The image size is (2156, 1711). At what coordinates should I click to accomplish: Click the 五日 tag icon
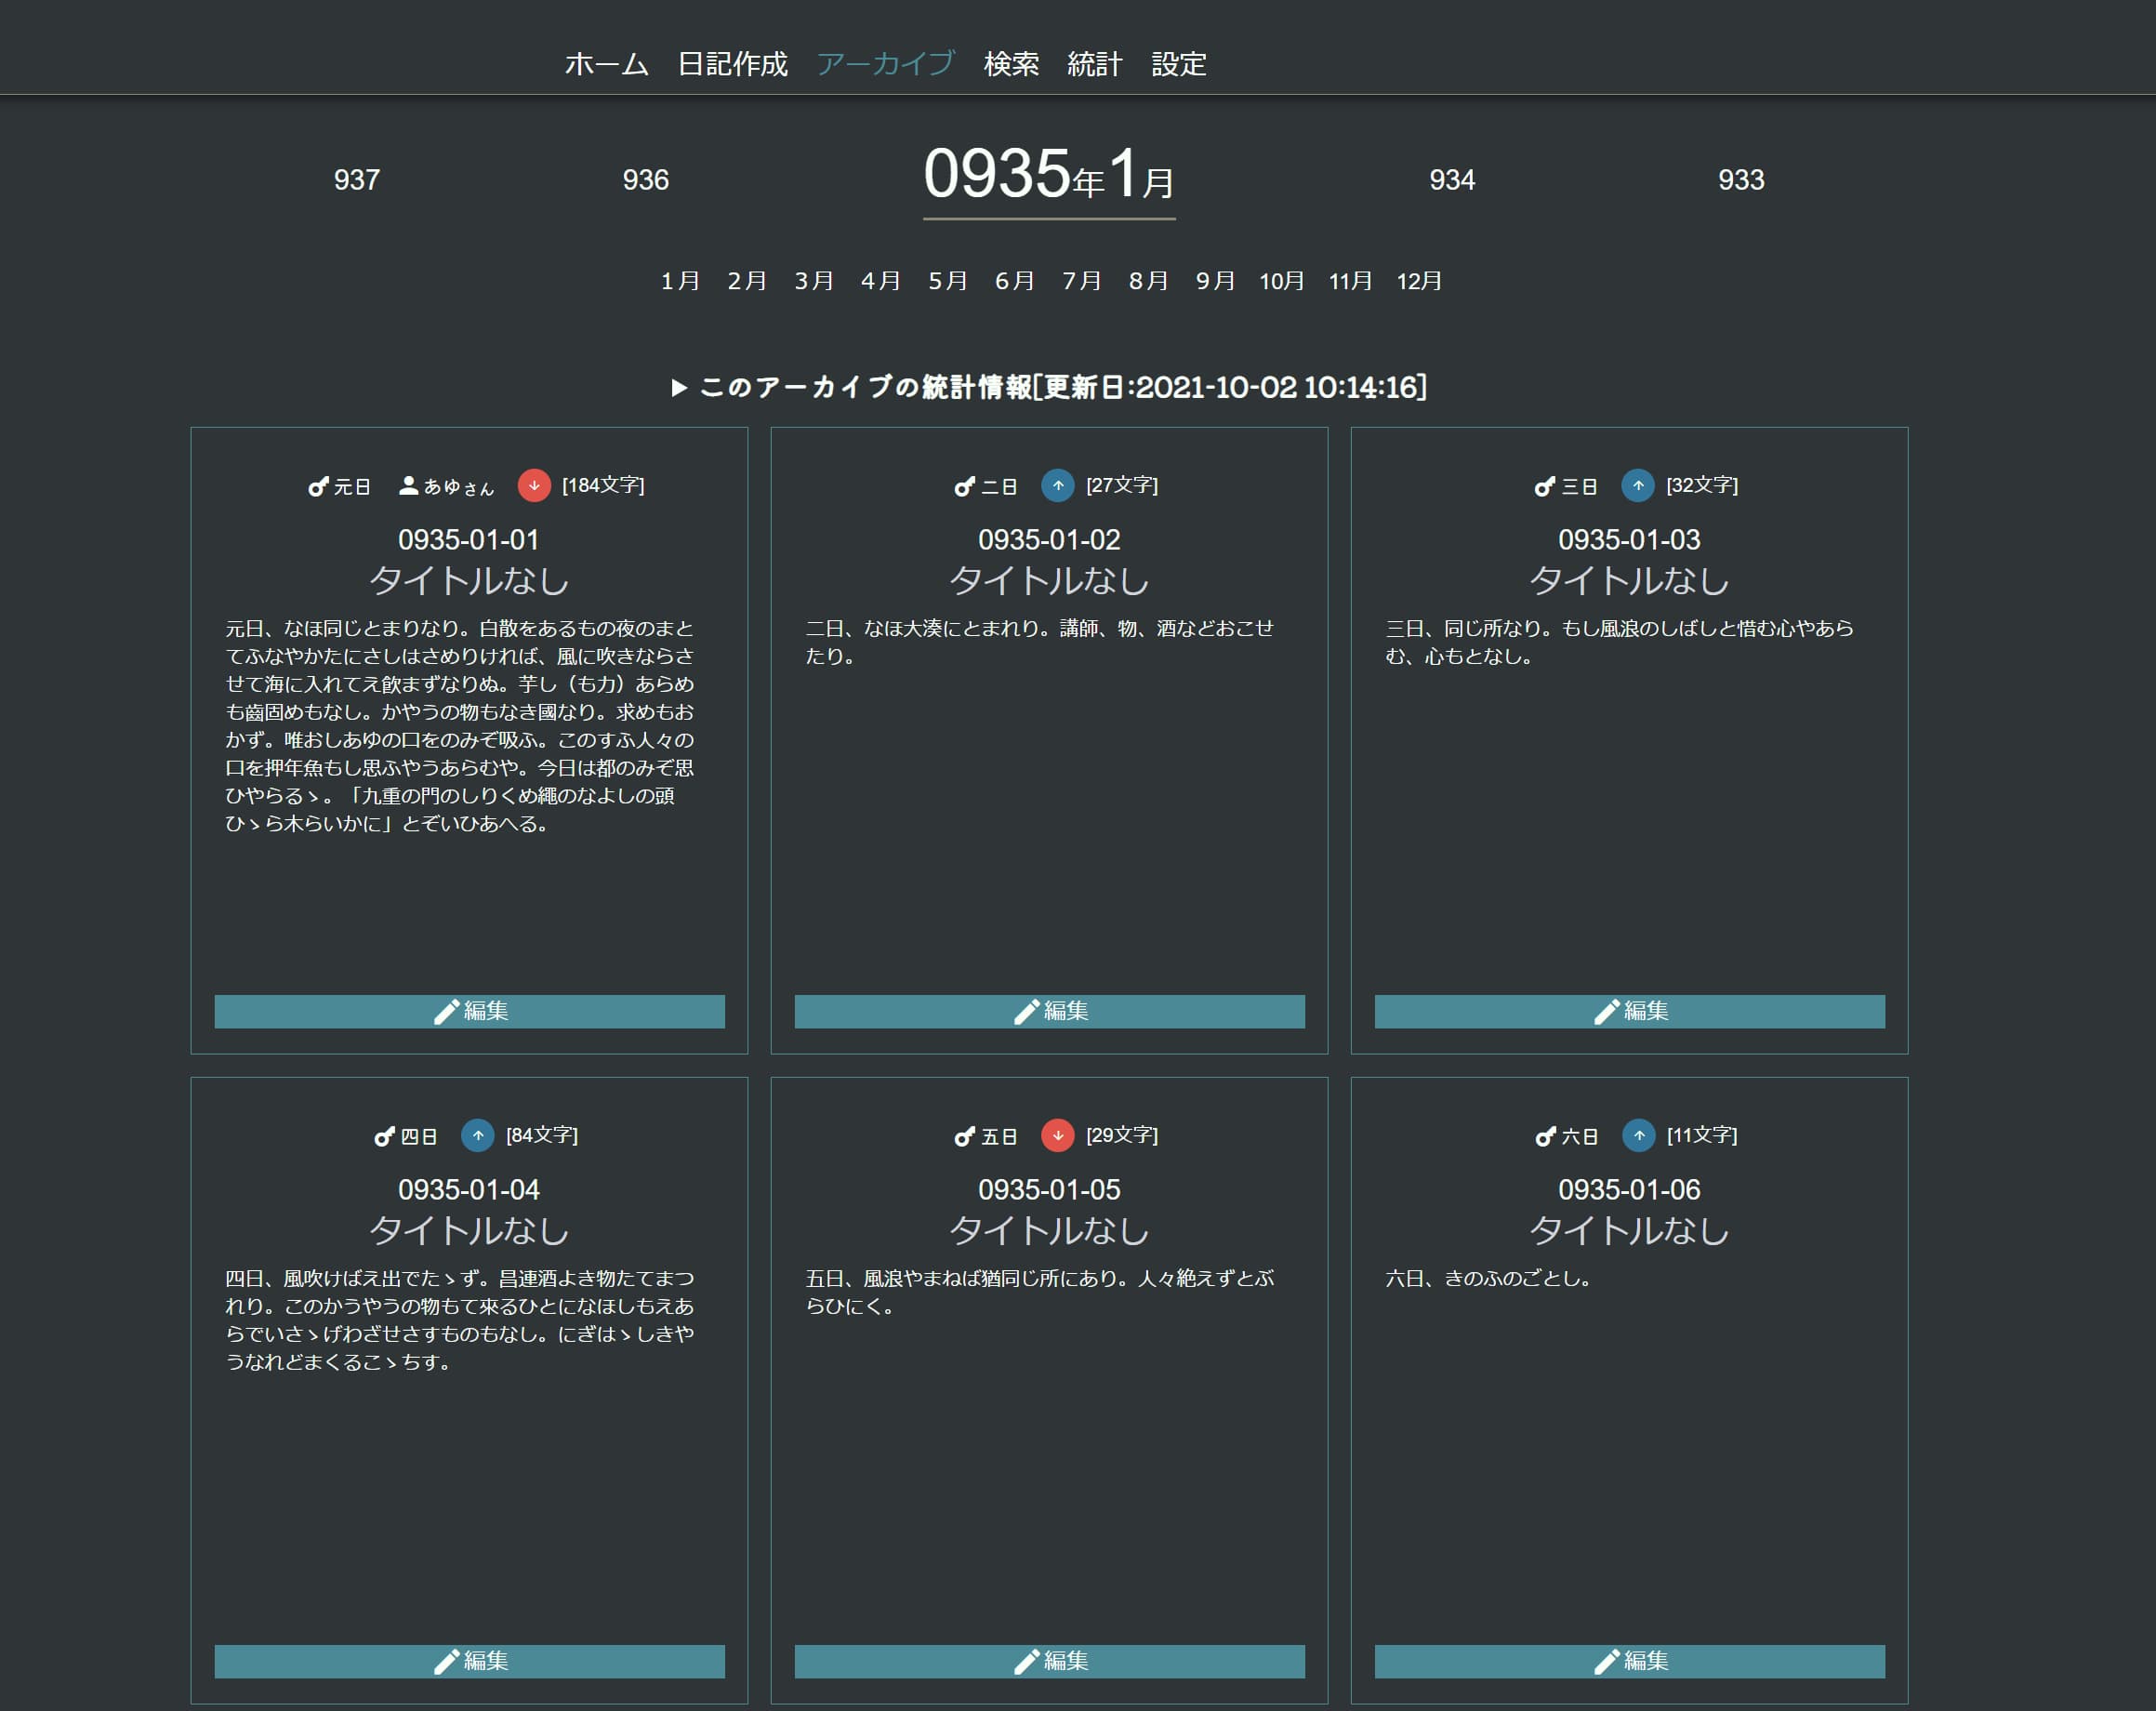964,1137
